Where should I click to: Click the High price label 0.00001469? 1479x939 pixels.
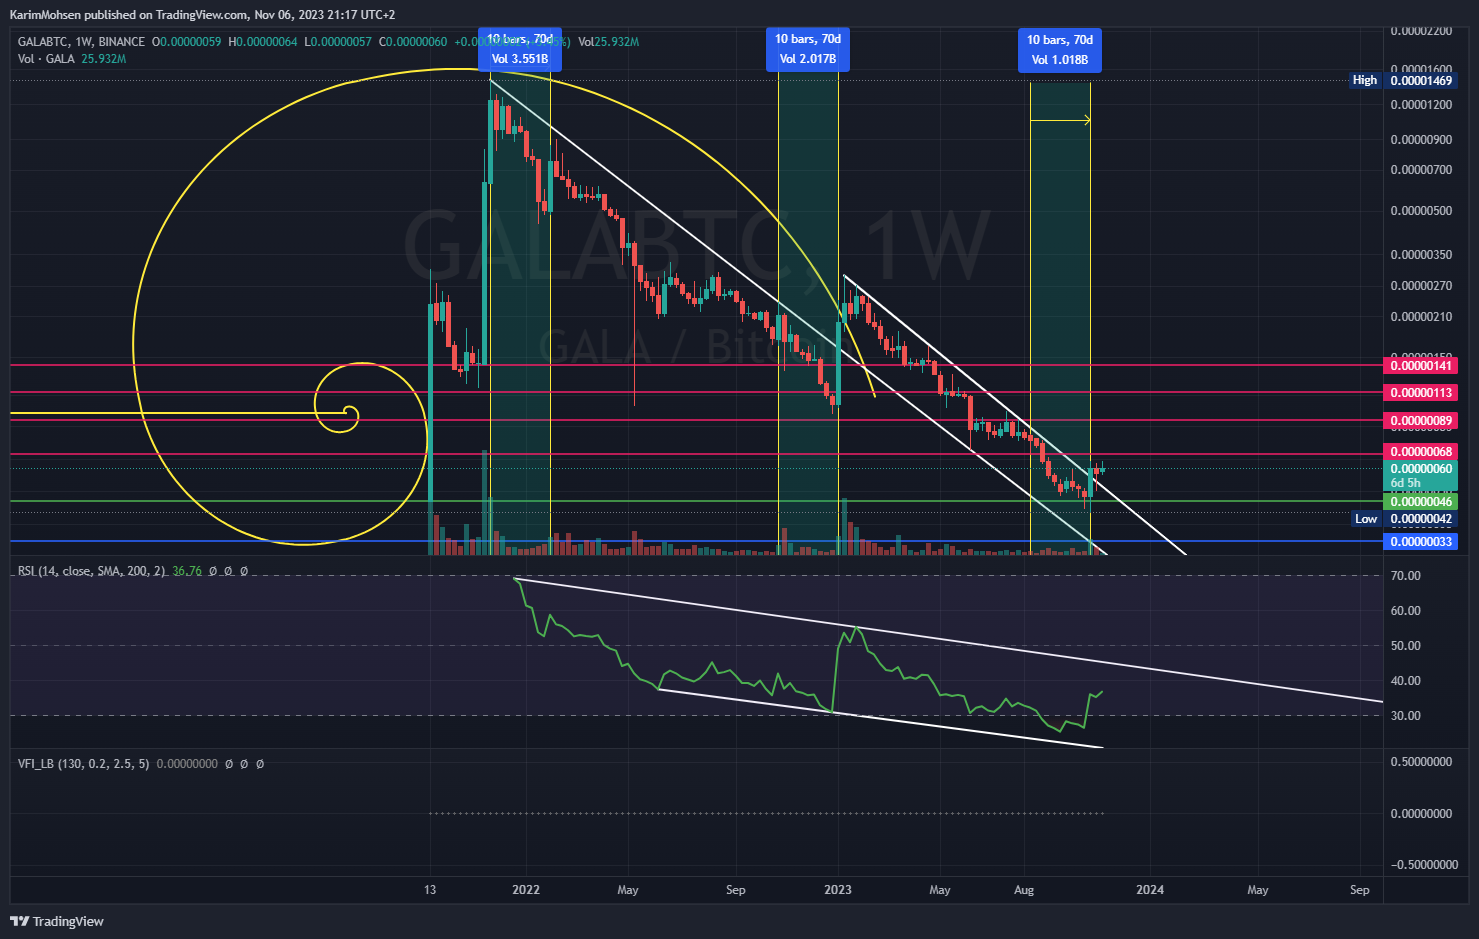coord(1421,80)
